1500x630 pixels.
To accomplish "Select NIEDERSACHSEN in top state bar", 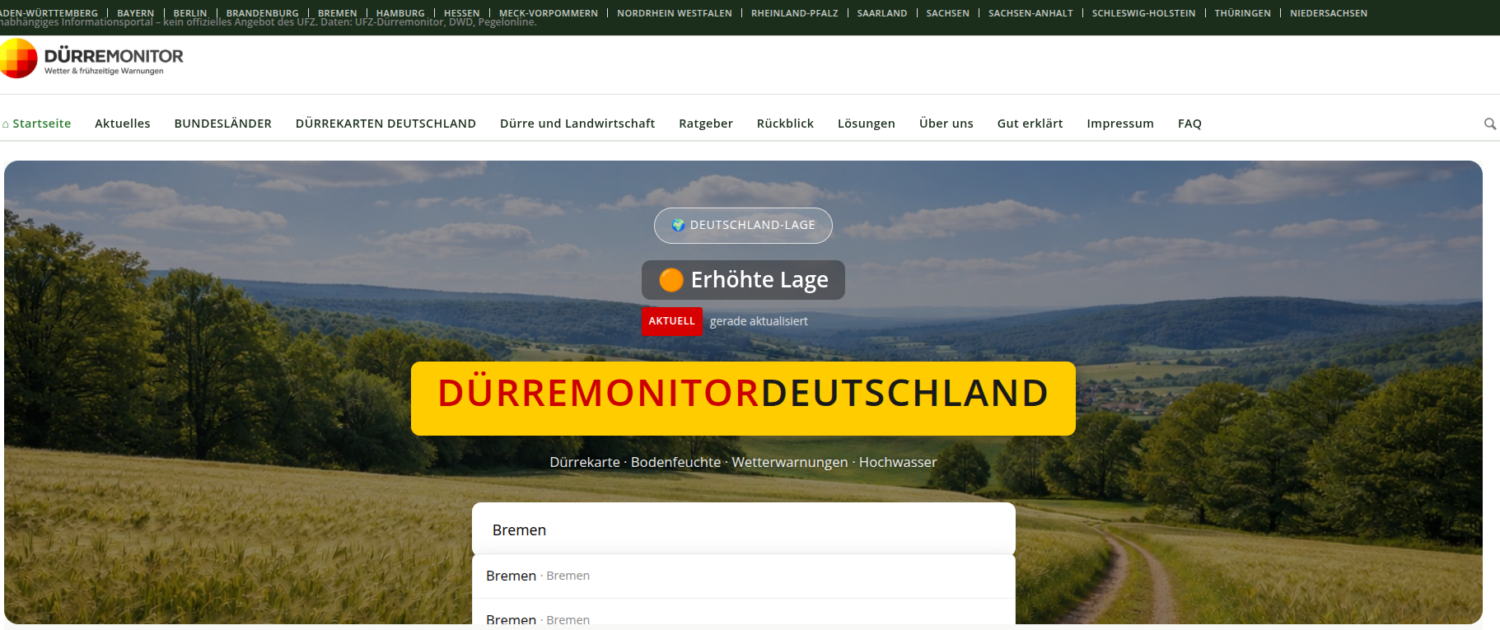I will click(x=1329, y=13).
